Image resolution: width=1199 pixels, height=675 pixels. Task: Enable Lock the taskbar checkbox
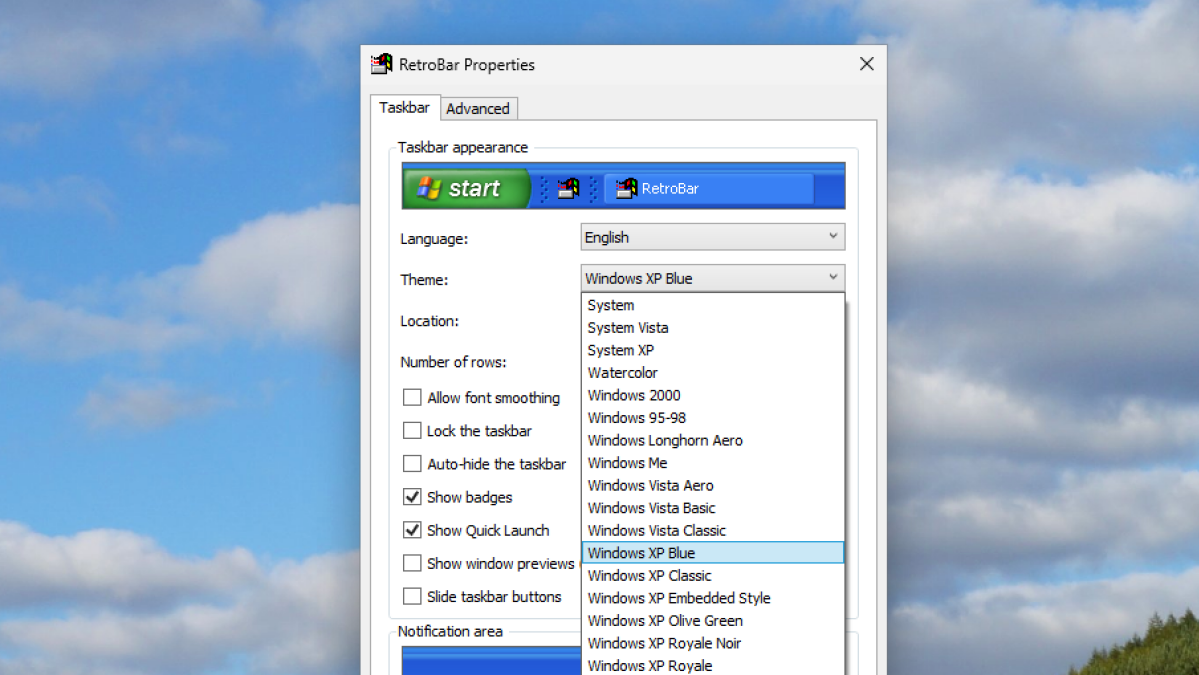click(x=412, y=430)
